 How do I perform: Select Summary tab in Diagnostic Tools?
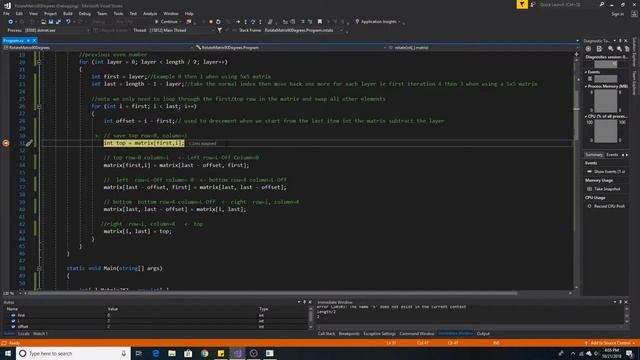click(x=594, y=155)
